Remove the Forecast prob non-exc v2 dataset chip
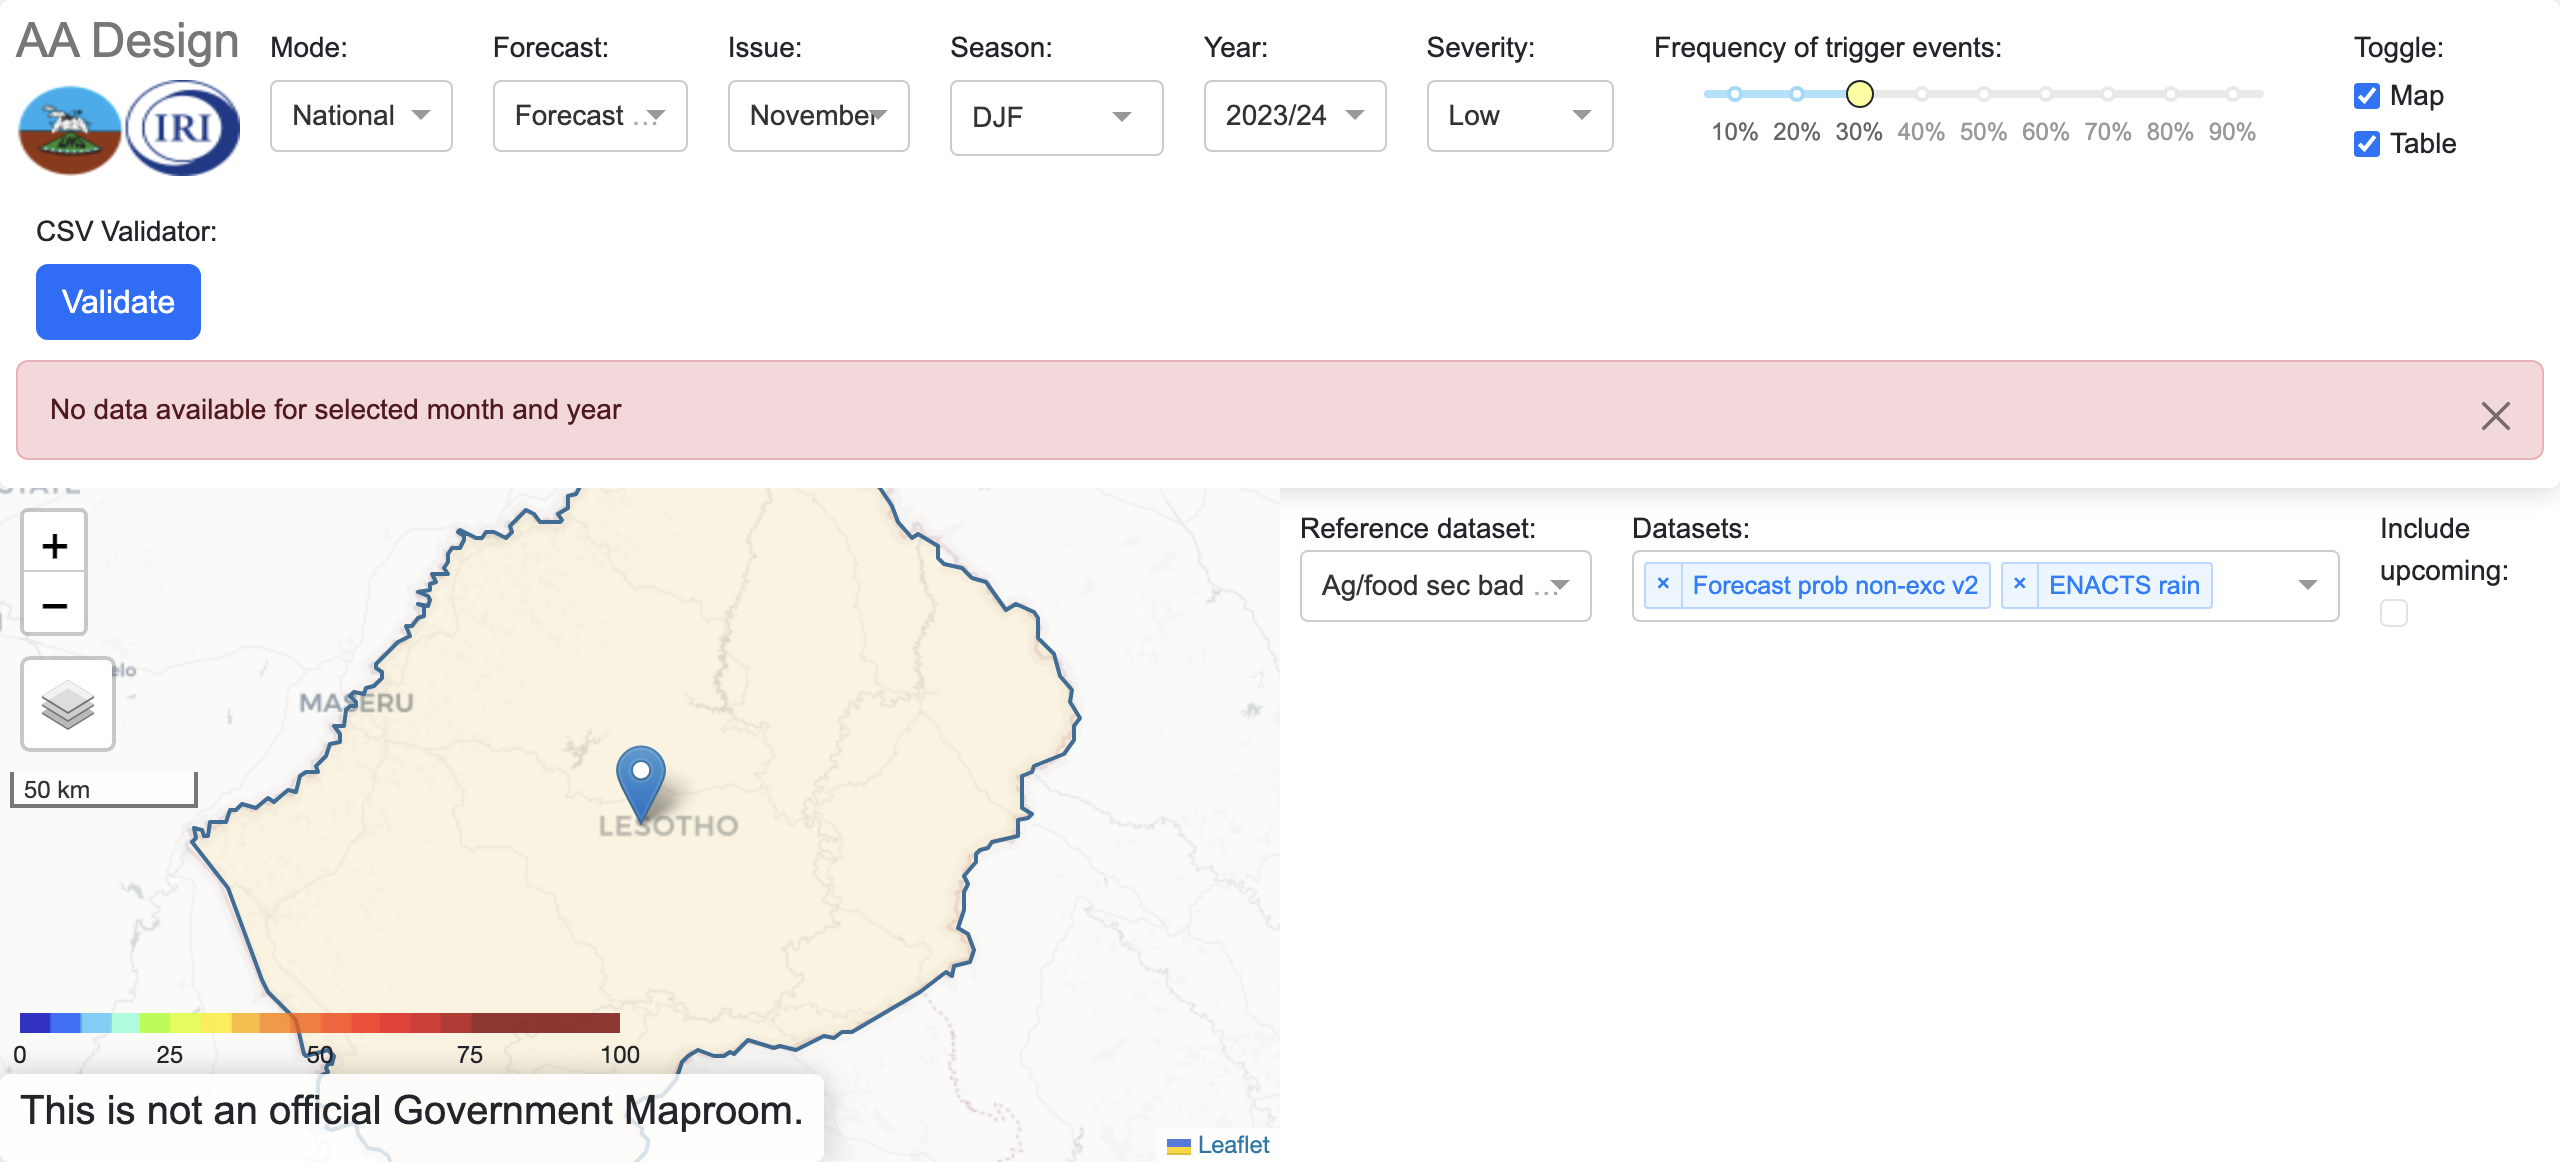The image size is (2560, 1162). click(x=1663, y=584)
